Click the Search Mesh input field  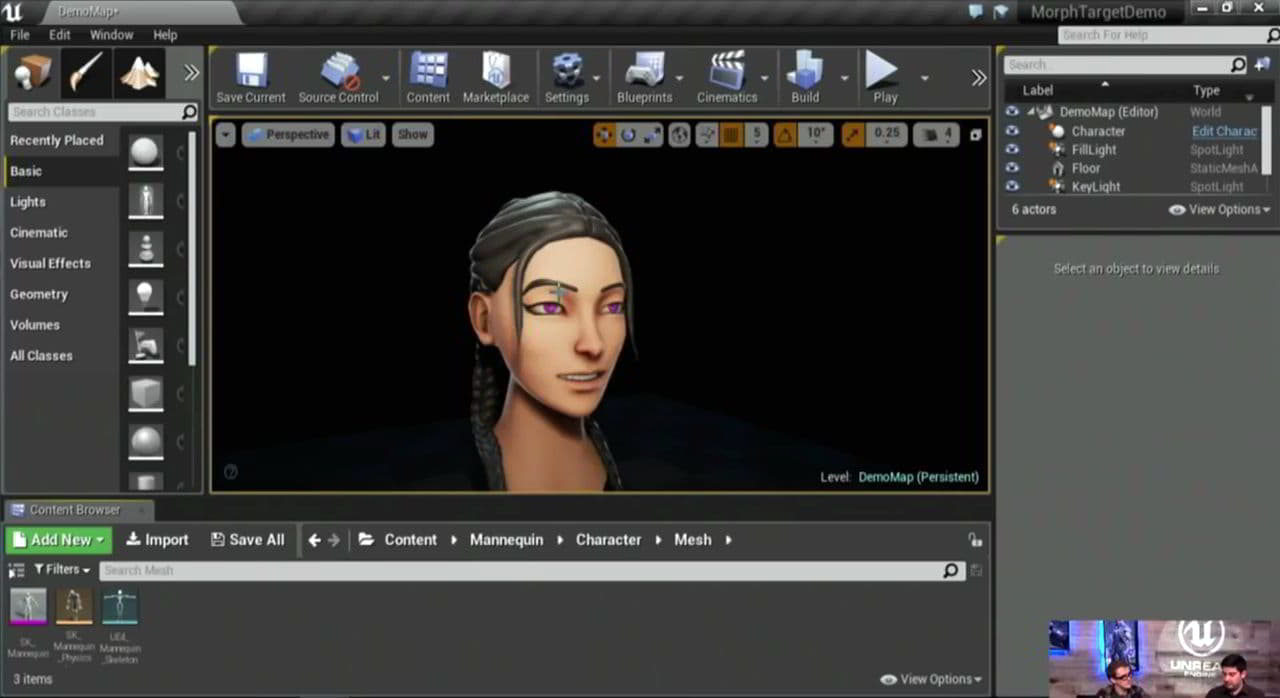[x=520, y=570]
